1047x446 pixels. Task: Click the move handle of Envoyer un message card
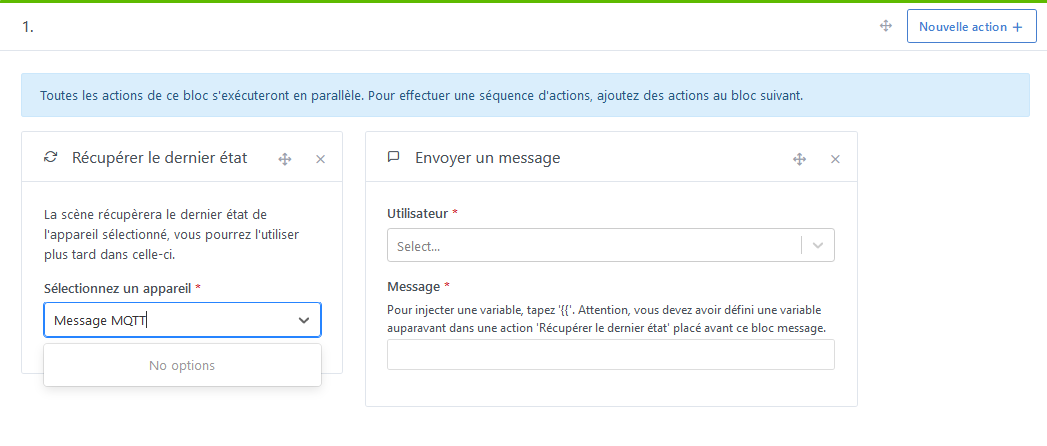coord(799,159)
